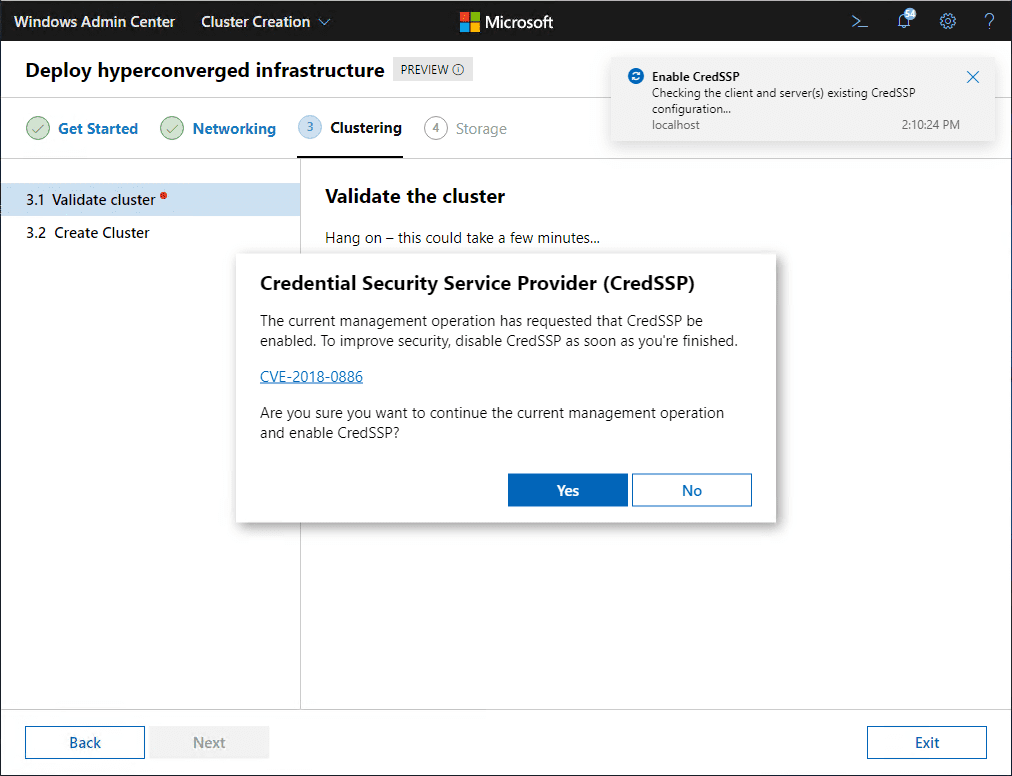Viewport: 1012px width, 776px height.
Task: Click the Exit button
Action: pyautogui.click(x=927, y=742)
